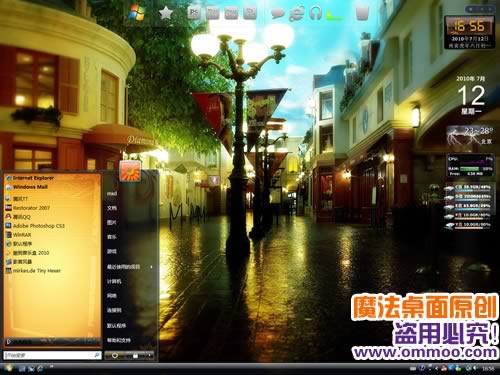Click the CPU and RAM meter gadget
The image size is (500, 375).
470,166
